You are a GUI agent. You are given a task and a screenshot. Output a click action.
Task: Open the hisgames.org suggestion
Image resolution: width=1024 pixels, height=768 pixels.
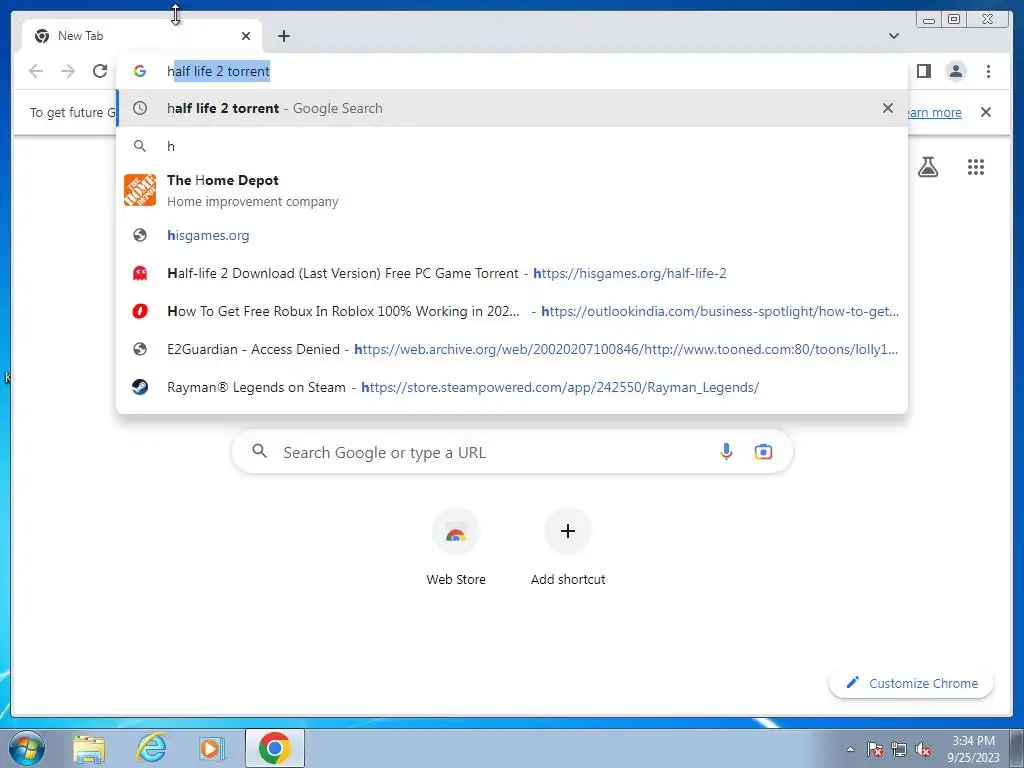click(x=512, y=235)
